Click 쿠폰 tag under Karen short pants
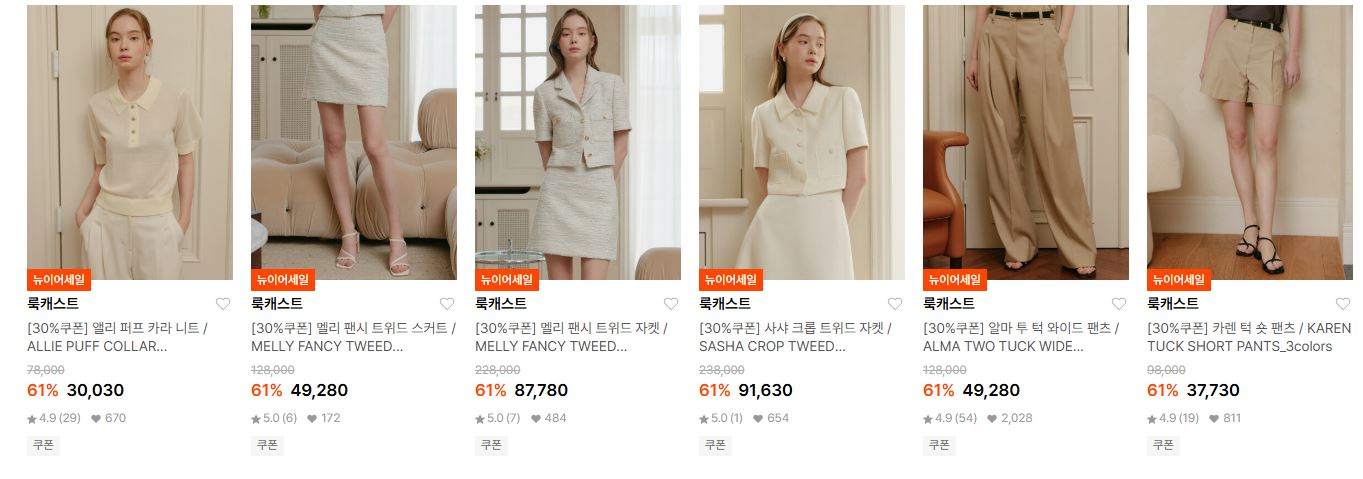Viewport: 1363px width, 479px height. click(x=1163, y=445)
